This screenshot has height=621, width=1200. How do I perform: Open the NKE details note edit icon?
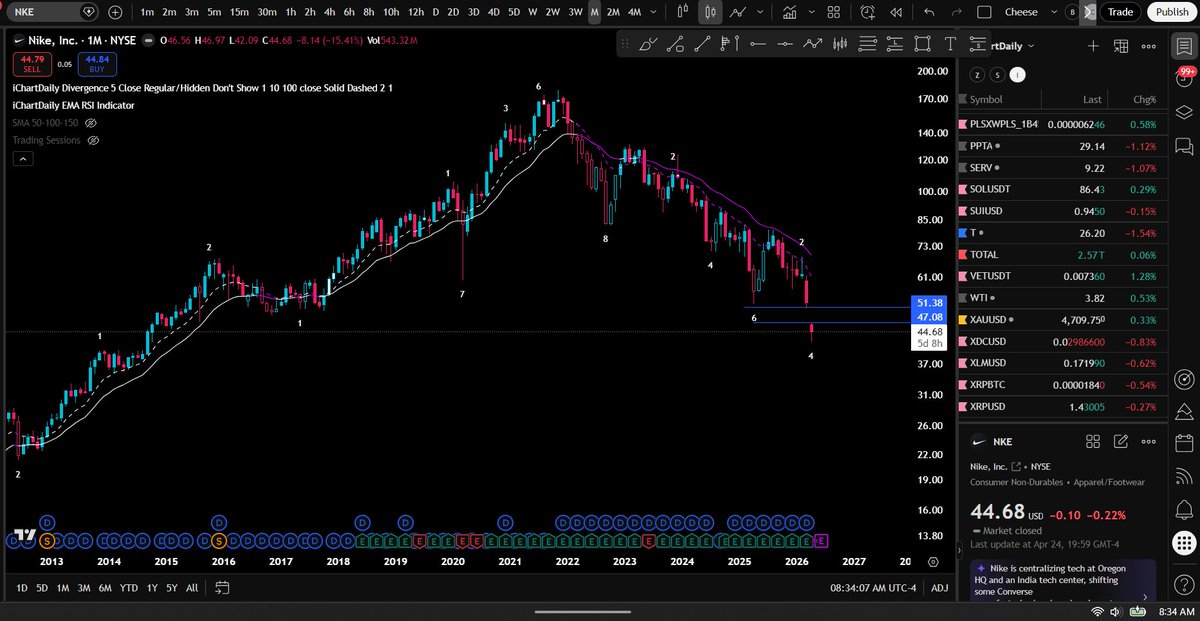coord(1121,441)
